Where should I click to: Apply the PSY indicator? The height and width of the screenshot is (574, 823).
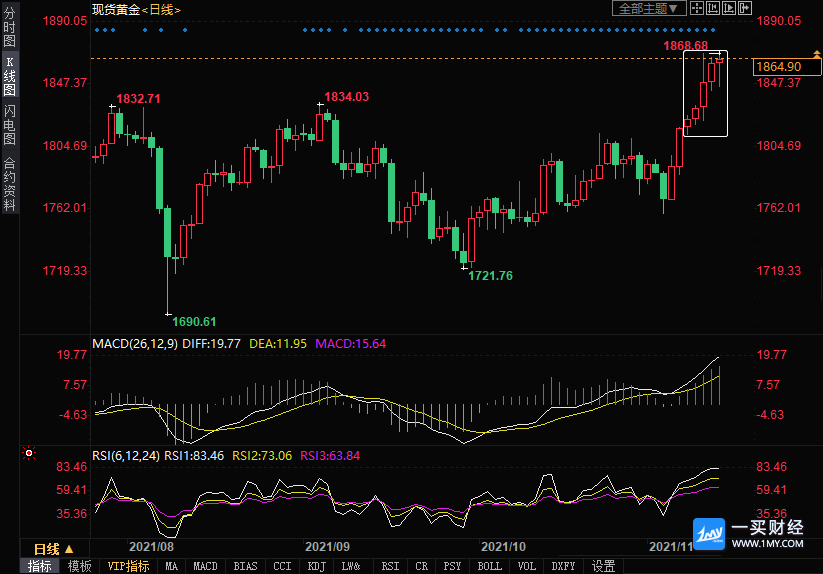[452, 566]
